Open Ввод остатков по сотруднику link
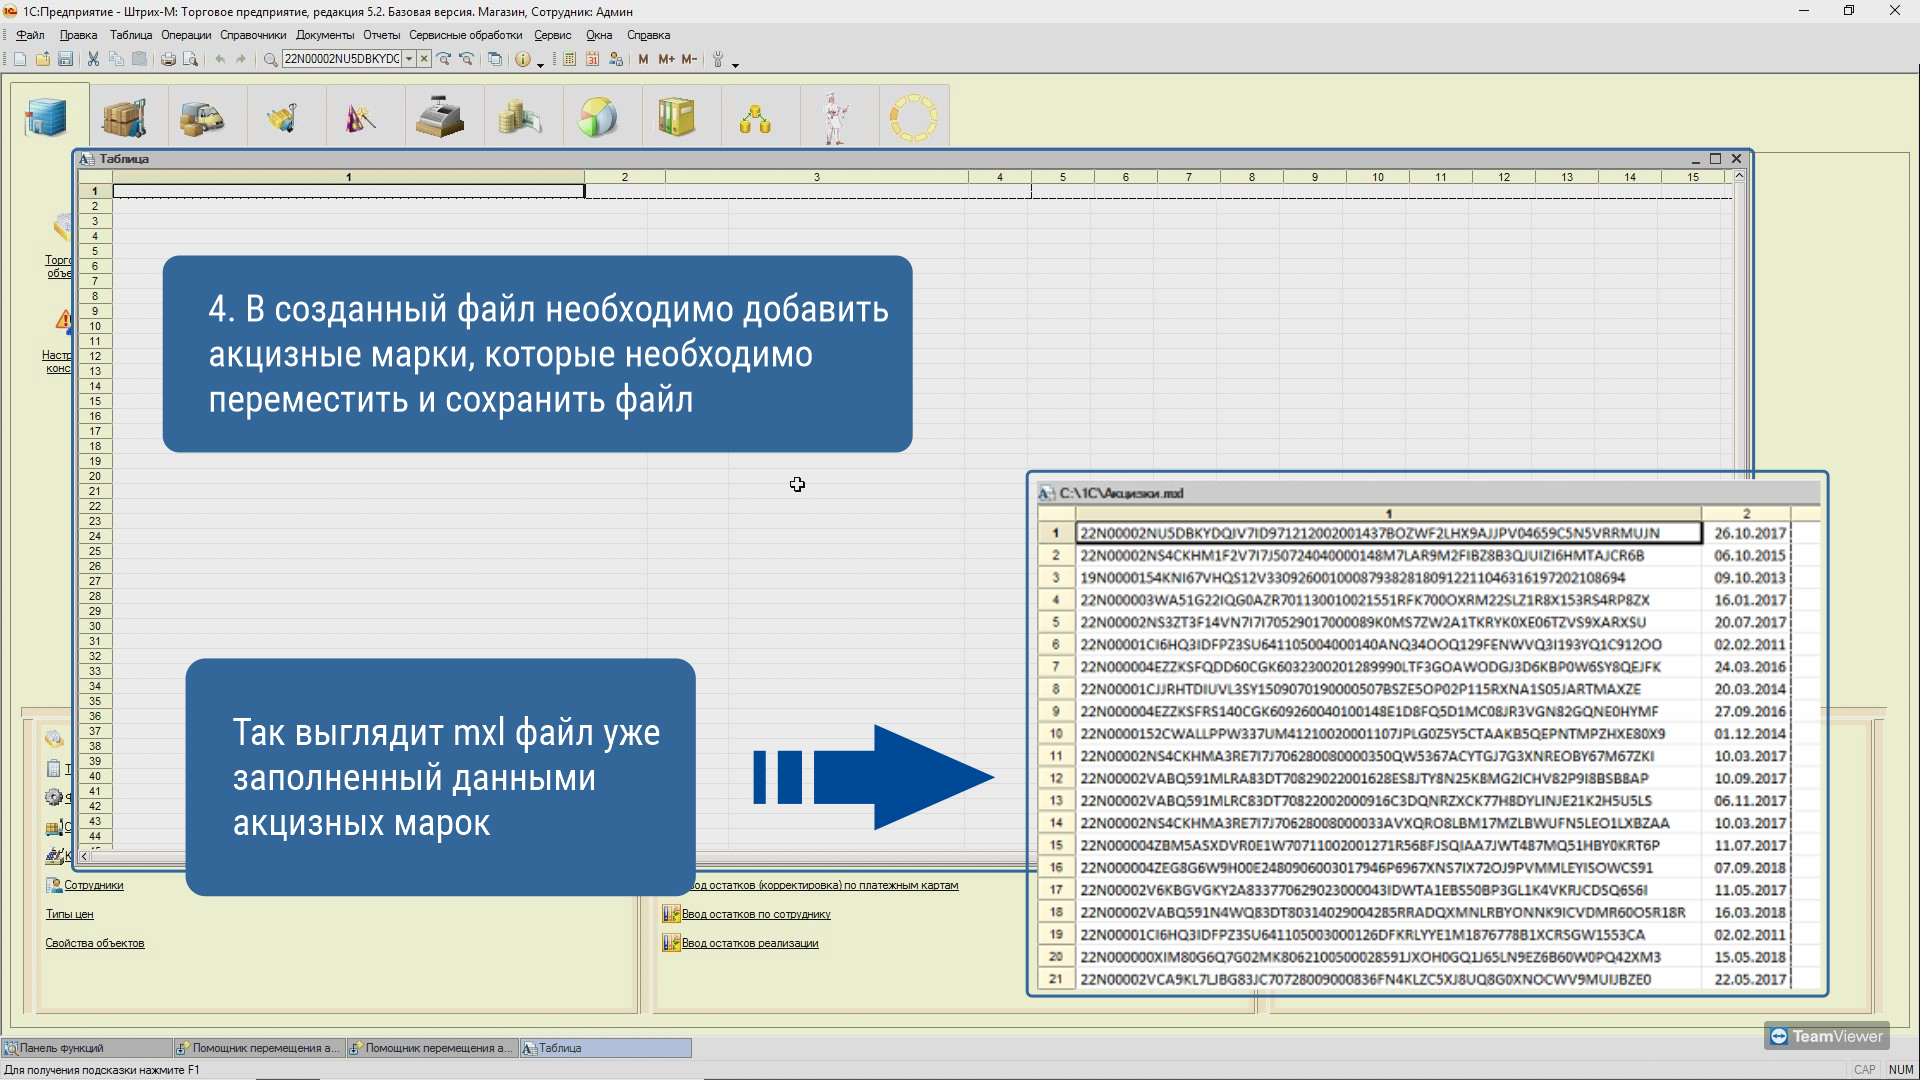This screenshot has width=1920, height=1080. pyautogui.click(x=756, y=914)
